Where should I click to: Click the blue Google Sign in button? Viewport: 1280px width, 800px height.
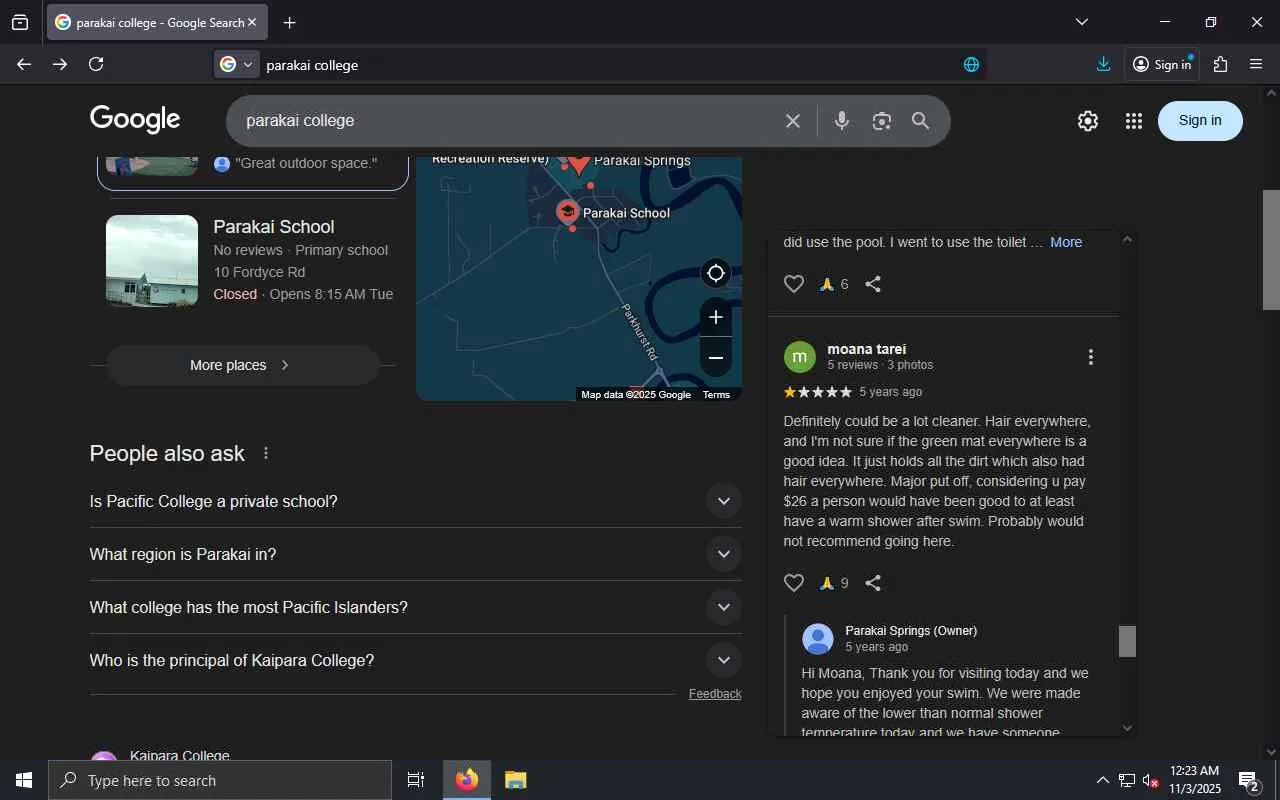pos(1200,121)
